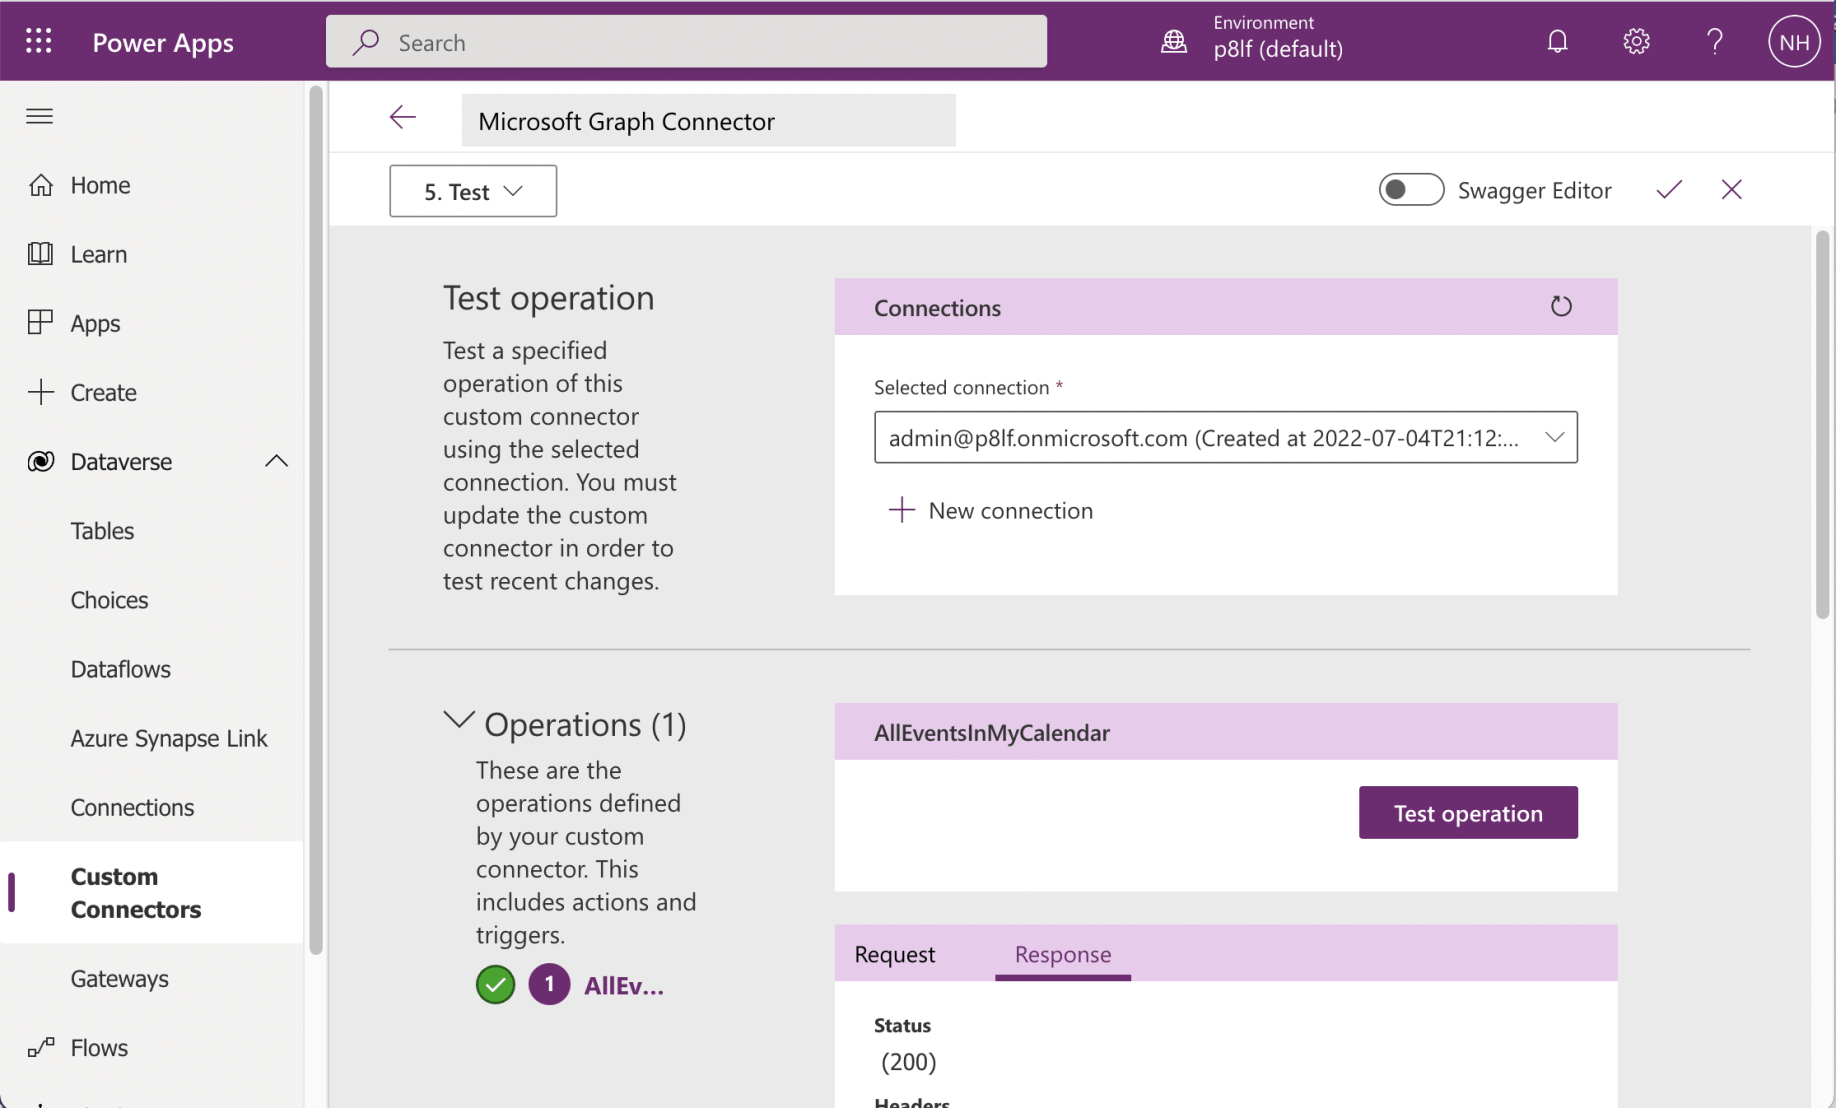
Task: Click the Test operation button
Action: pyautogui.click(x=1467, y=813)
